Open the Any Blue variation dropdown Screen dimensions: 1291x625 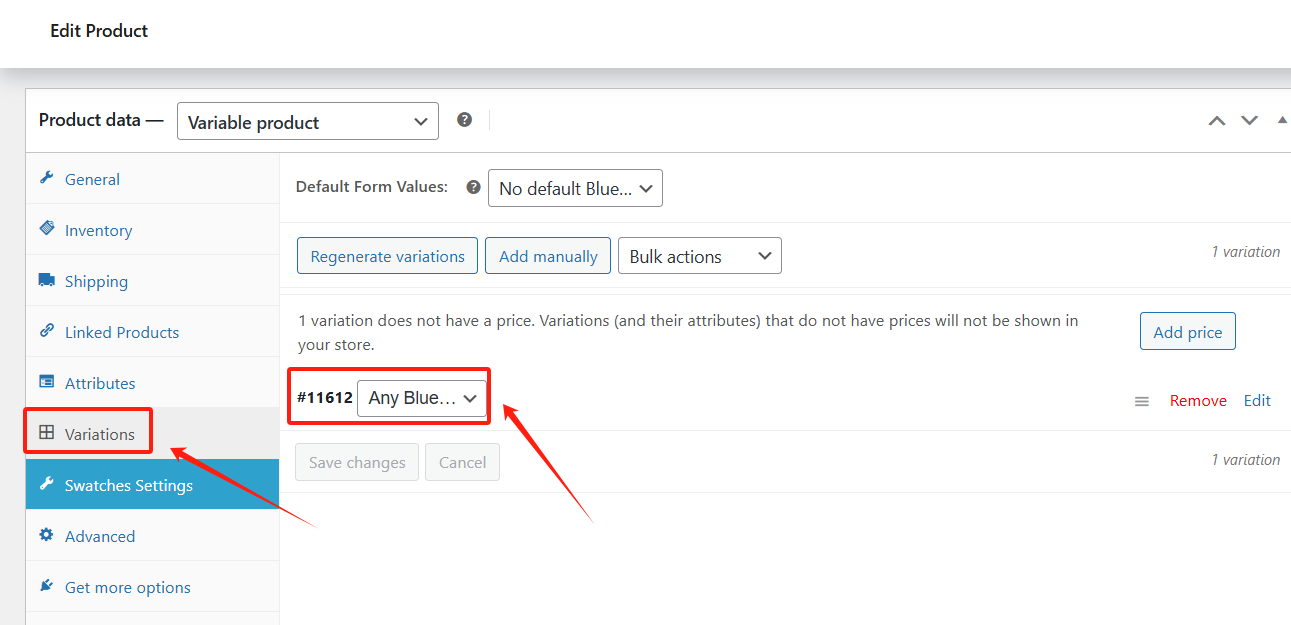point(421,398)
